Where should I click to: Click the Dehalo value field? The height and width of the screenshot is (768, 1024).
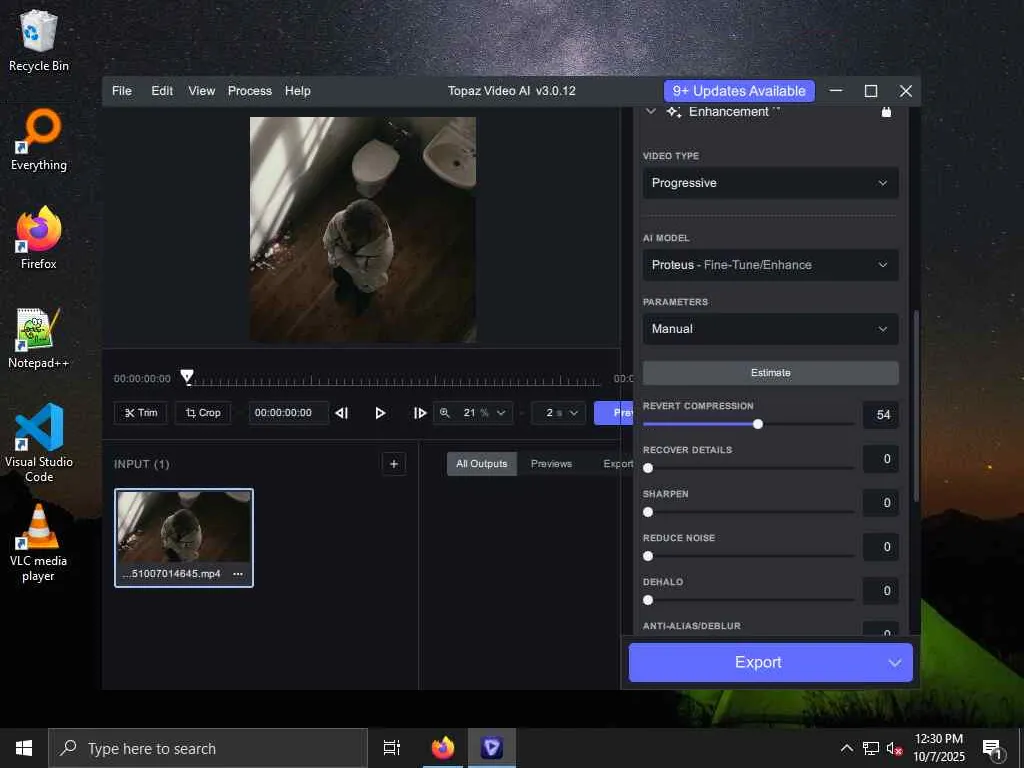click(880, 591)
